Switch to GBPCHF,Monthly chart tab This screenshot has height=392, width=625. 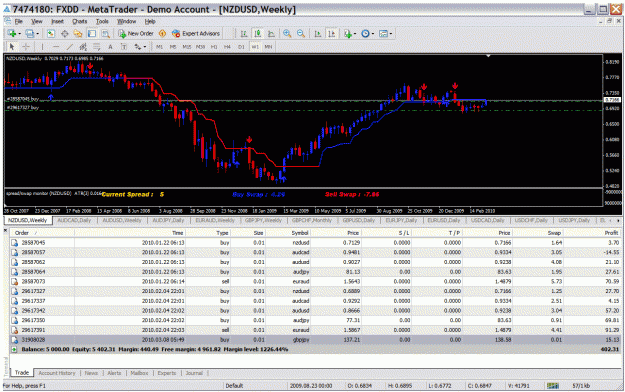[x=312, y=220]
